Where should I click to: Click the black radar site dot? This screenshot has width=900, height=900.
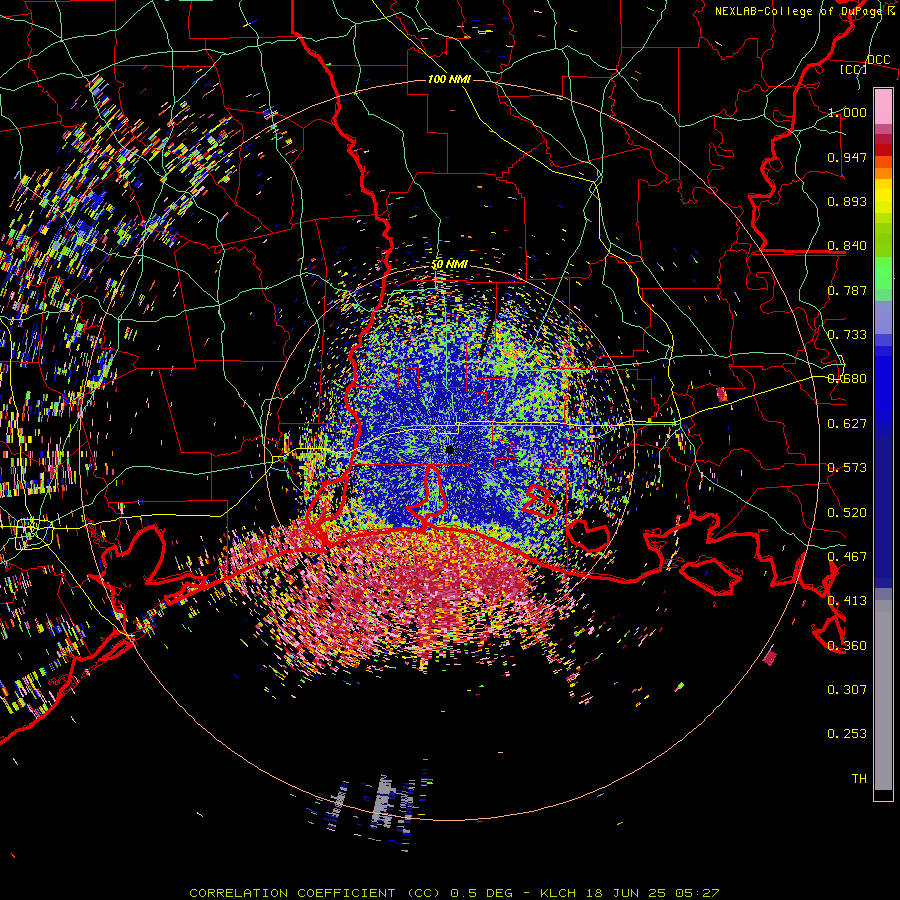pyautogui.click(x=450, y=449)
